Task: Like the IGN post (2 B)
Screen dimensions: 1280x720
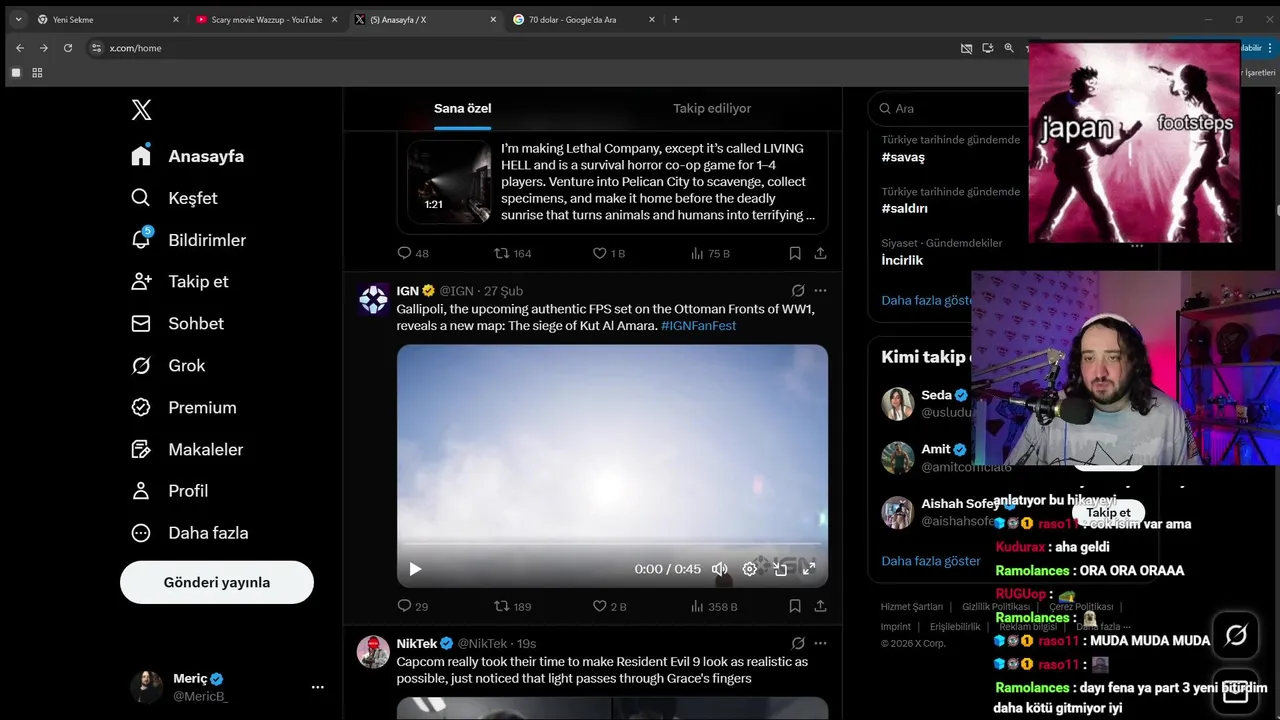Action: [609, 606]
